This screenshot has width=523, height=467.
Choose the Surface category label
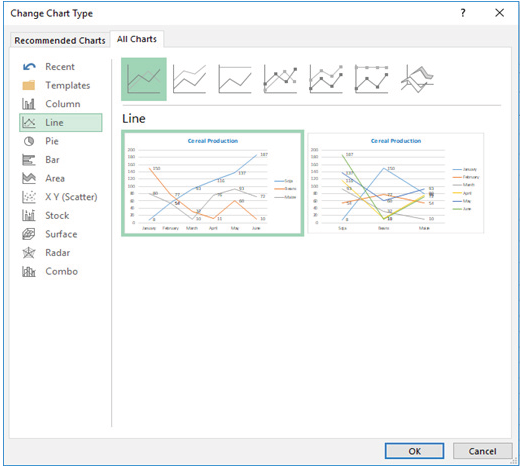pos(61,234)
